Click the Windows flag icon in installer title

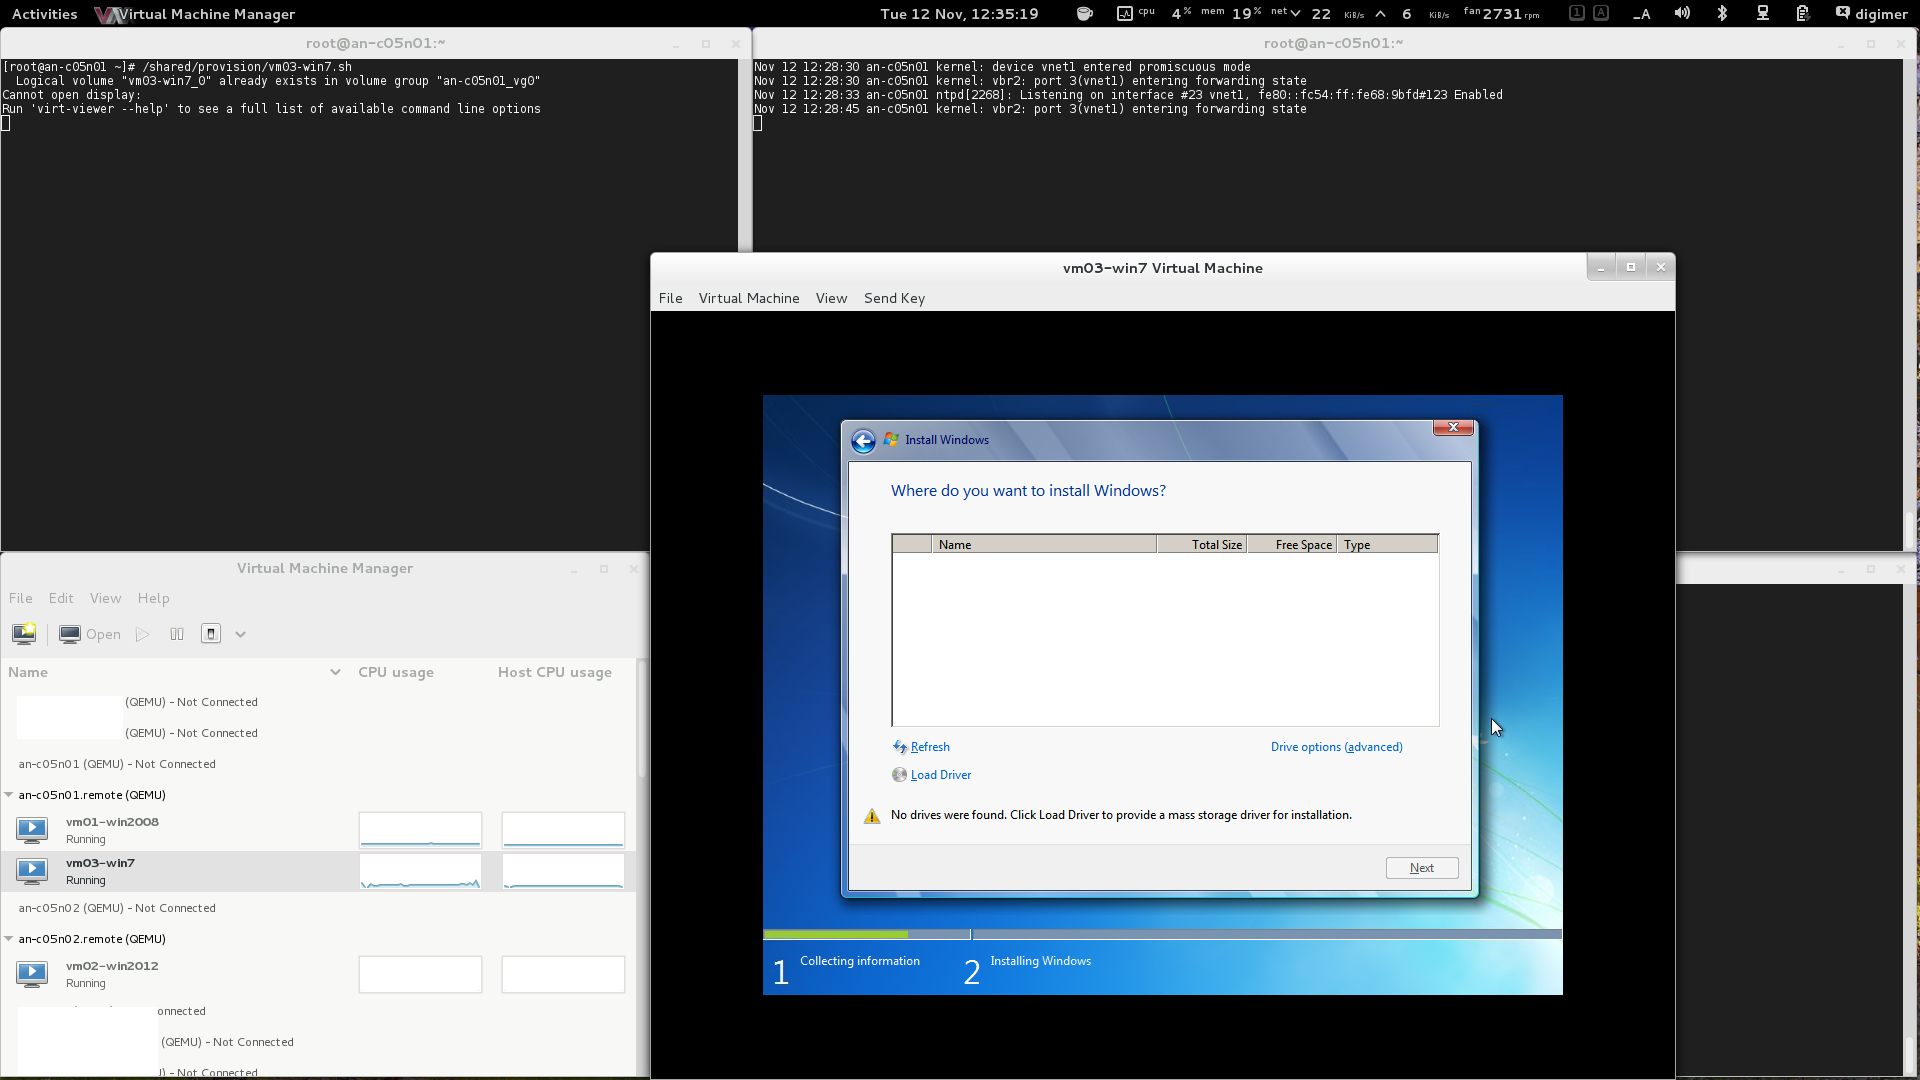pos(891,439)
